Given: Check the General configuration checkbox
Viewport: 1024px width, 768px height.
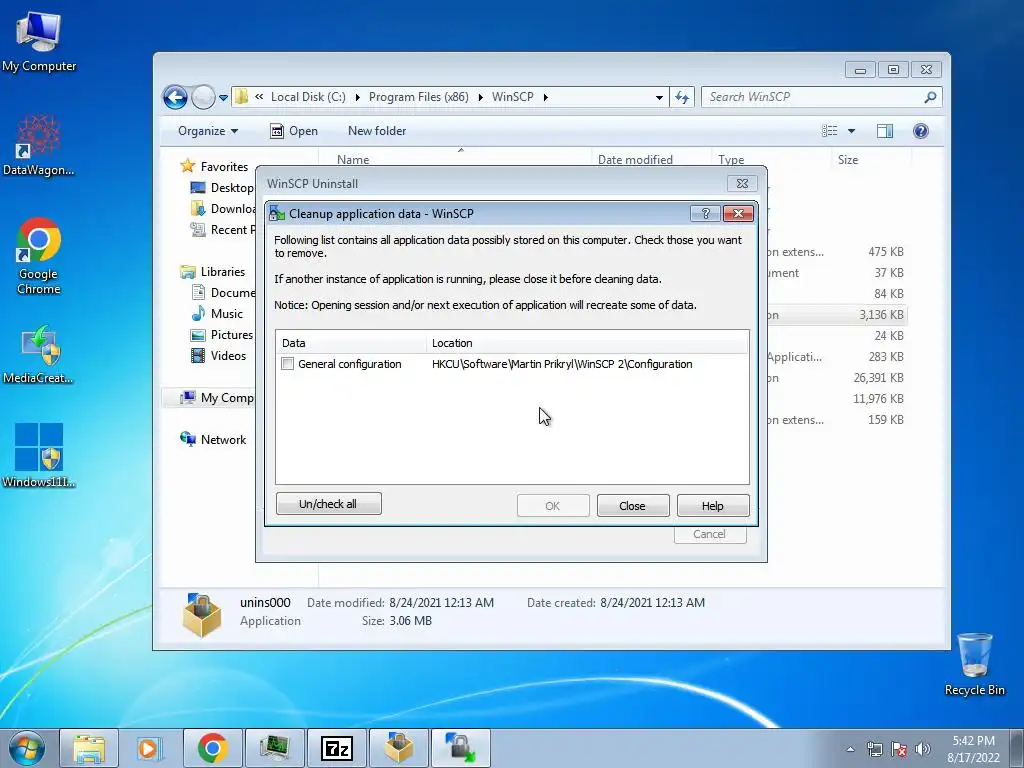Looking at the screenshot, I should tap(287, 364).
